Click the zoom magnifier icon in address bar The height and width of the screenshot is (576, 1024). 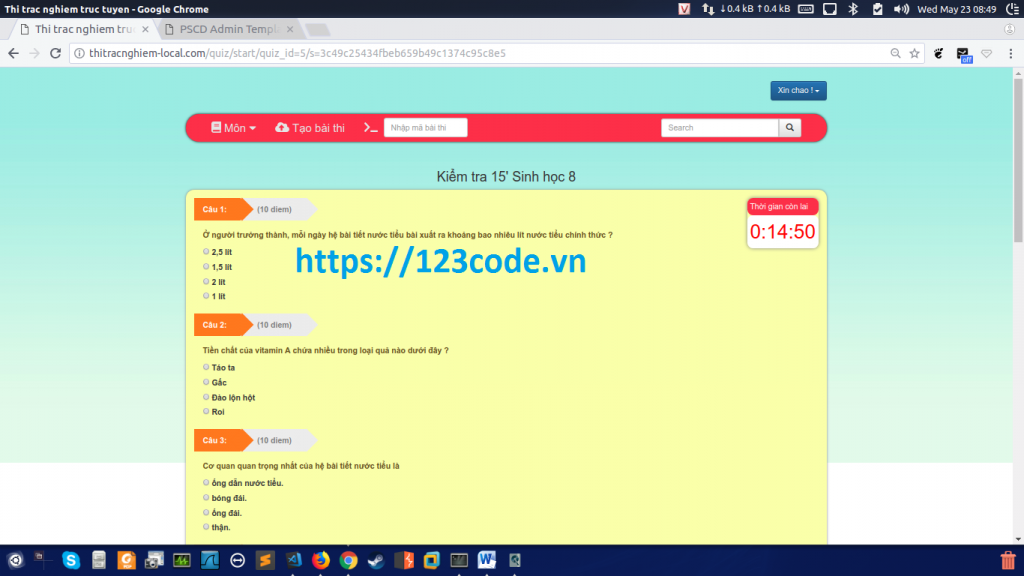pos(895,54)
